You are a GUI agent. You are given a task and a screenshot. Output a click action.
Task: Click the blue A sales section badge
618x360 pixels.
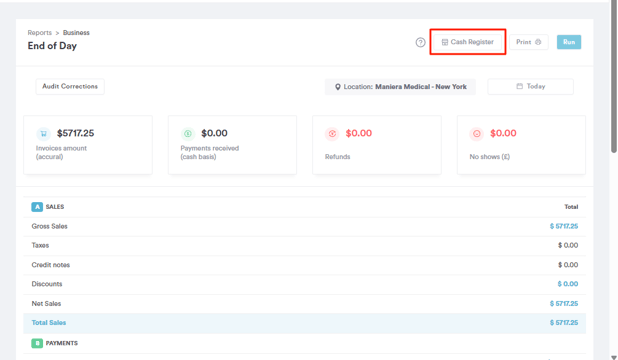tap(37, 207)
